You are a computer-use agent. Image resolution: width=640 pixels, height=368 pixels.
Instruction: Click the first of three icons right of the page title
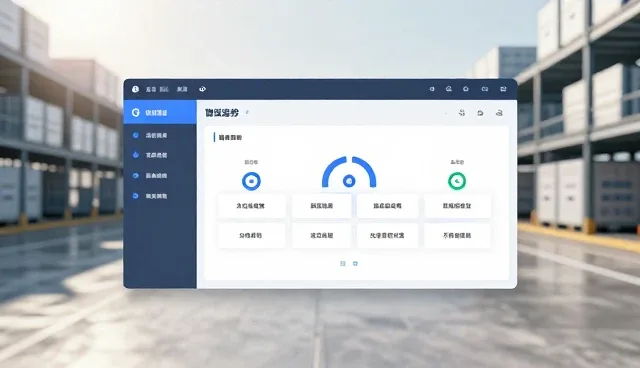[462, 113]
